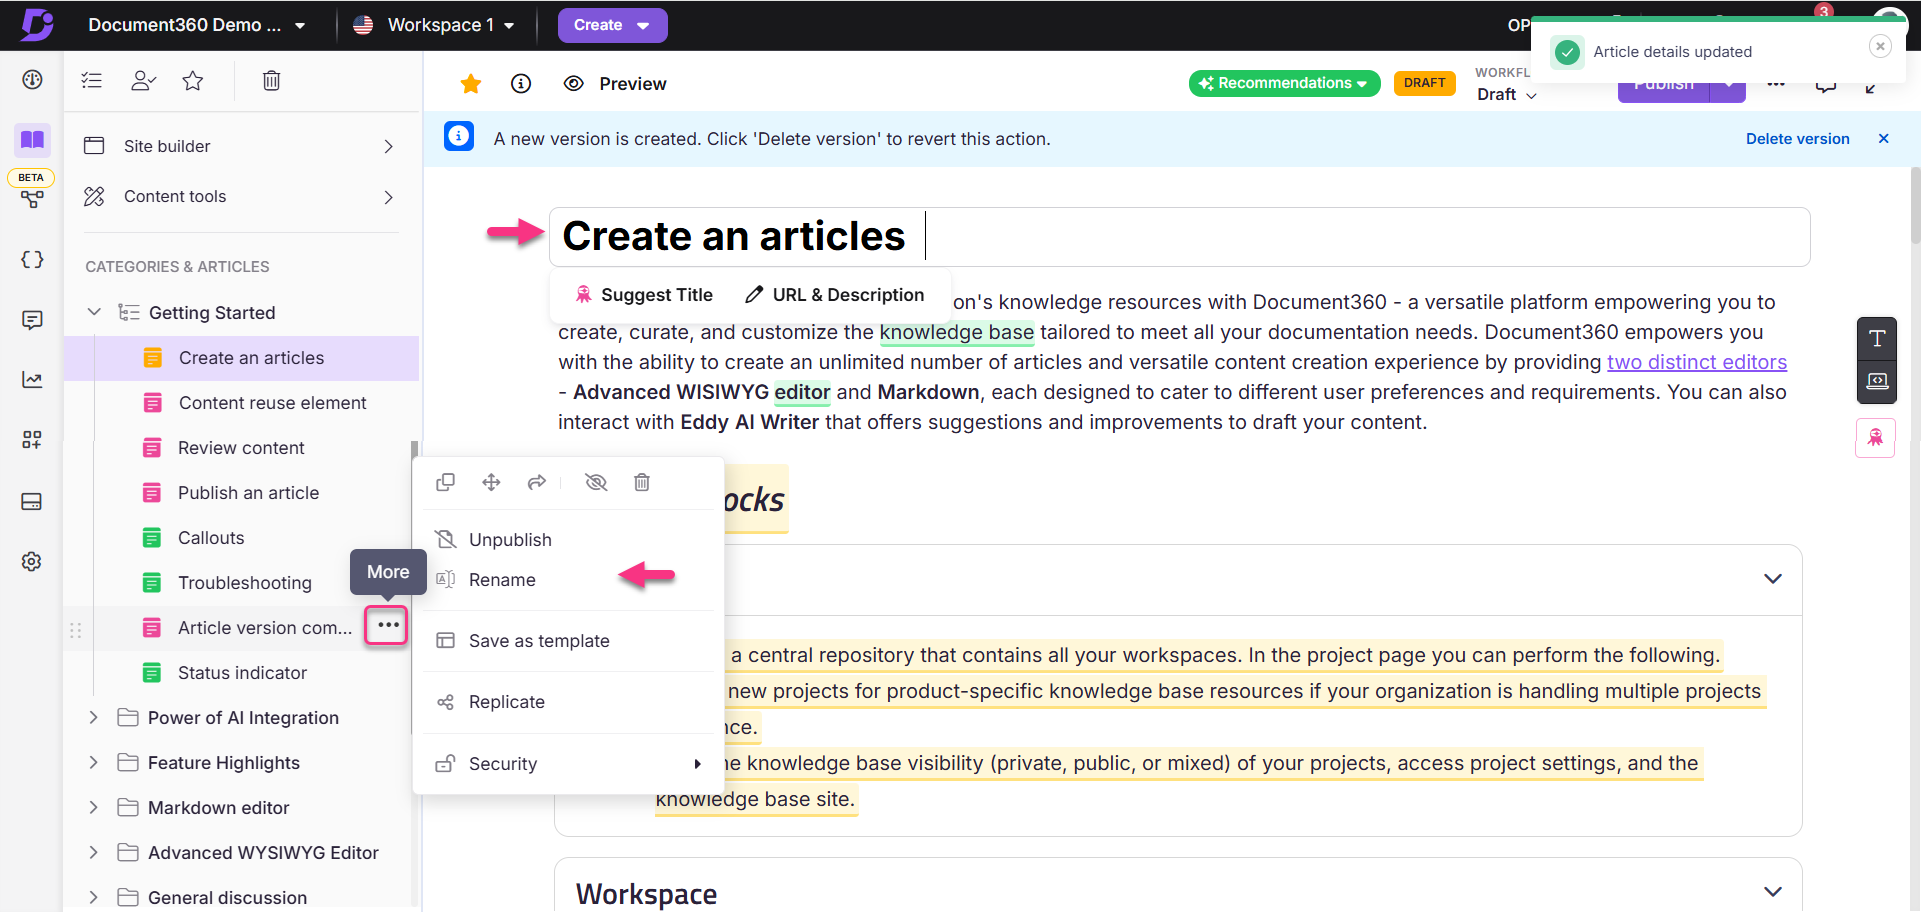1921x912 pixels.
Task: Open the Recycle bin trash icon
Action: [x=271, y=81]
